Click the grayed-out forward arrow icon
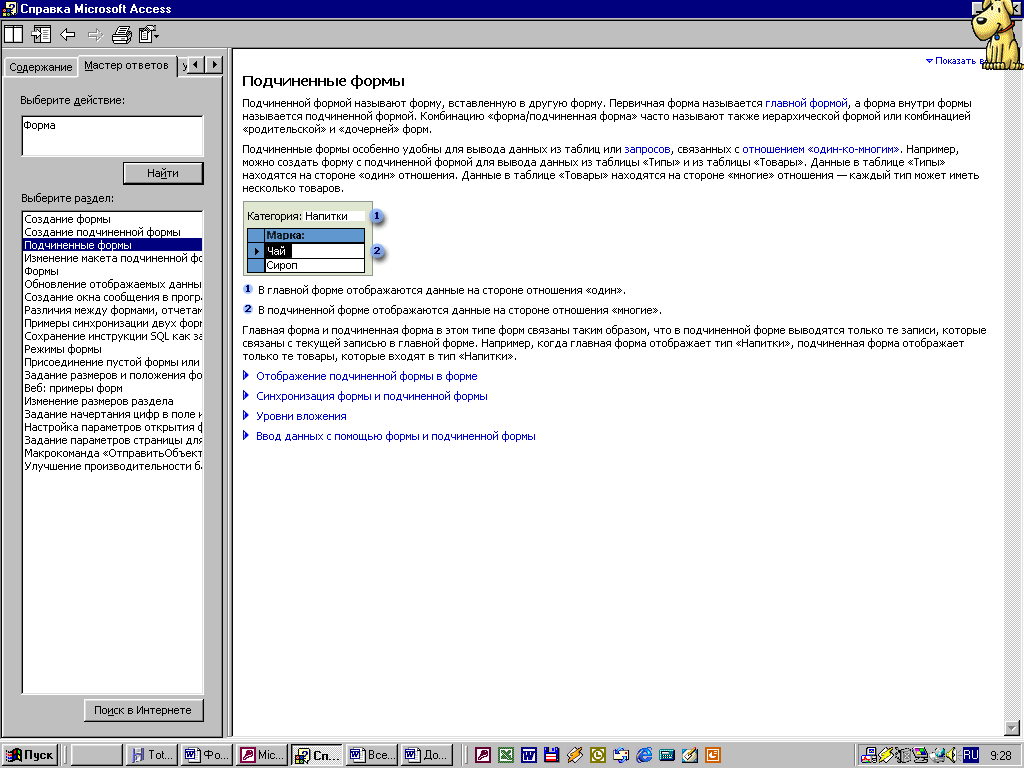This screenshot has height=768, width=1024. [x=95, y=34]
